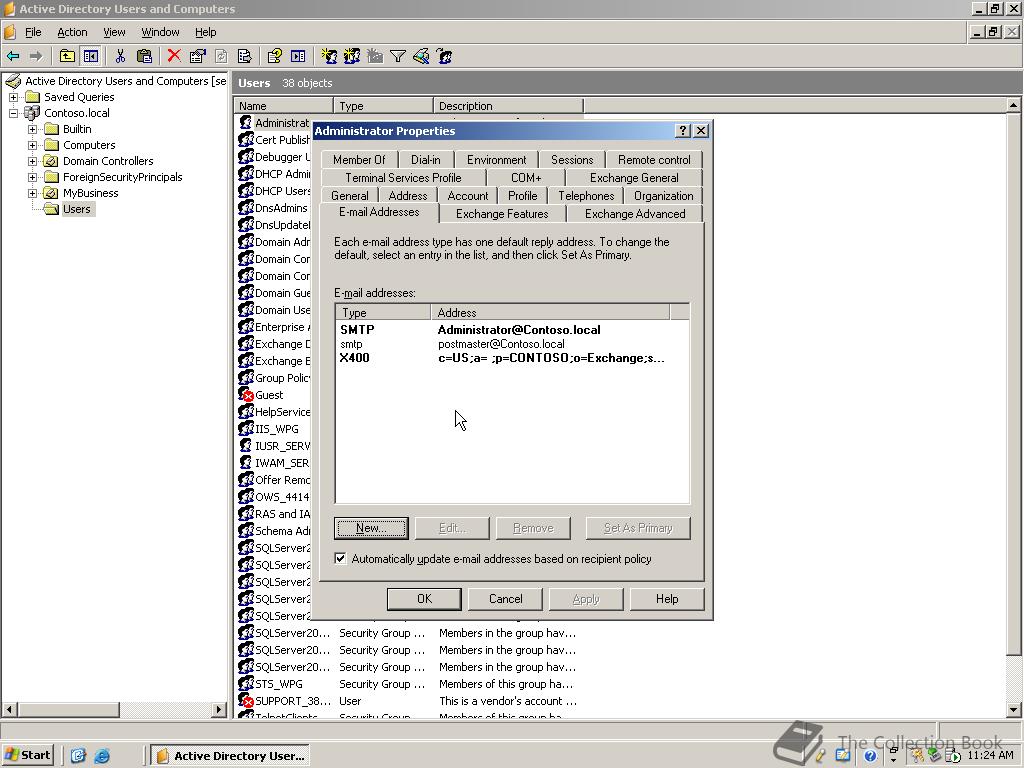Collapse the Contoso.local tree node
Viewport: 1024px width, 768px height.
pos(13,113)
